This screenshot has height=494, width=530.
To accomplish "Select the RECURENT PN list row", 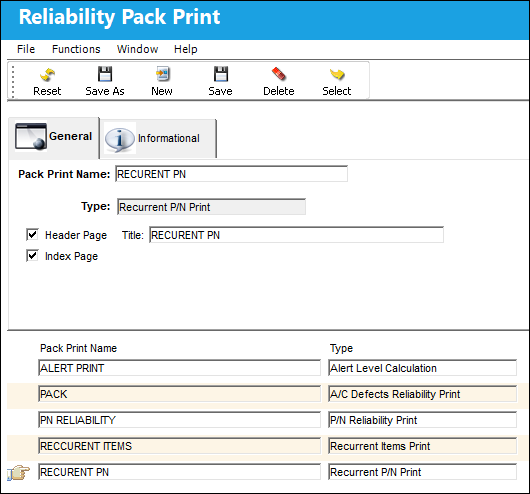I will [179, 472].
